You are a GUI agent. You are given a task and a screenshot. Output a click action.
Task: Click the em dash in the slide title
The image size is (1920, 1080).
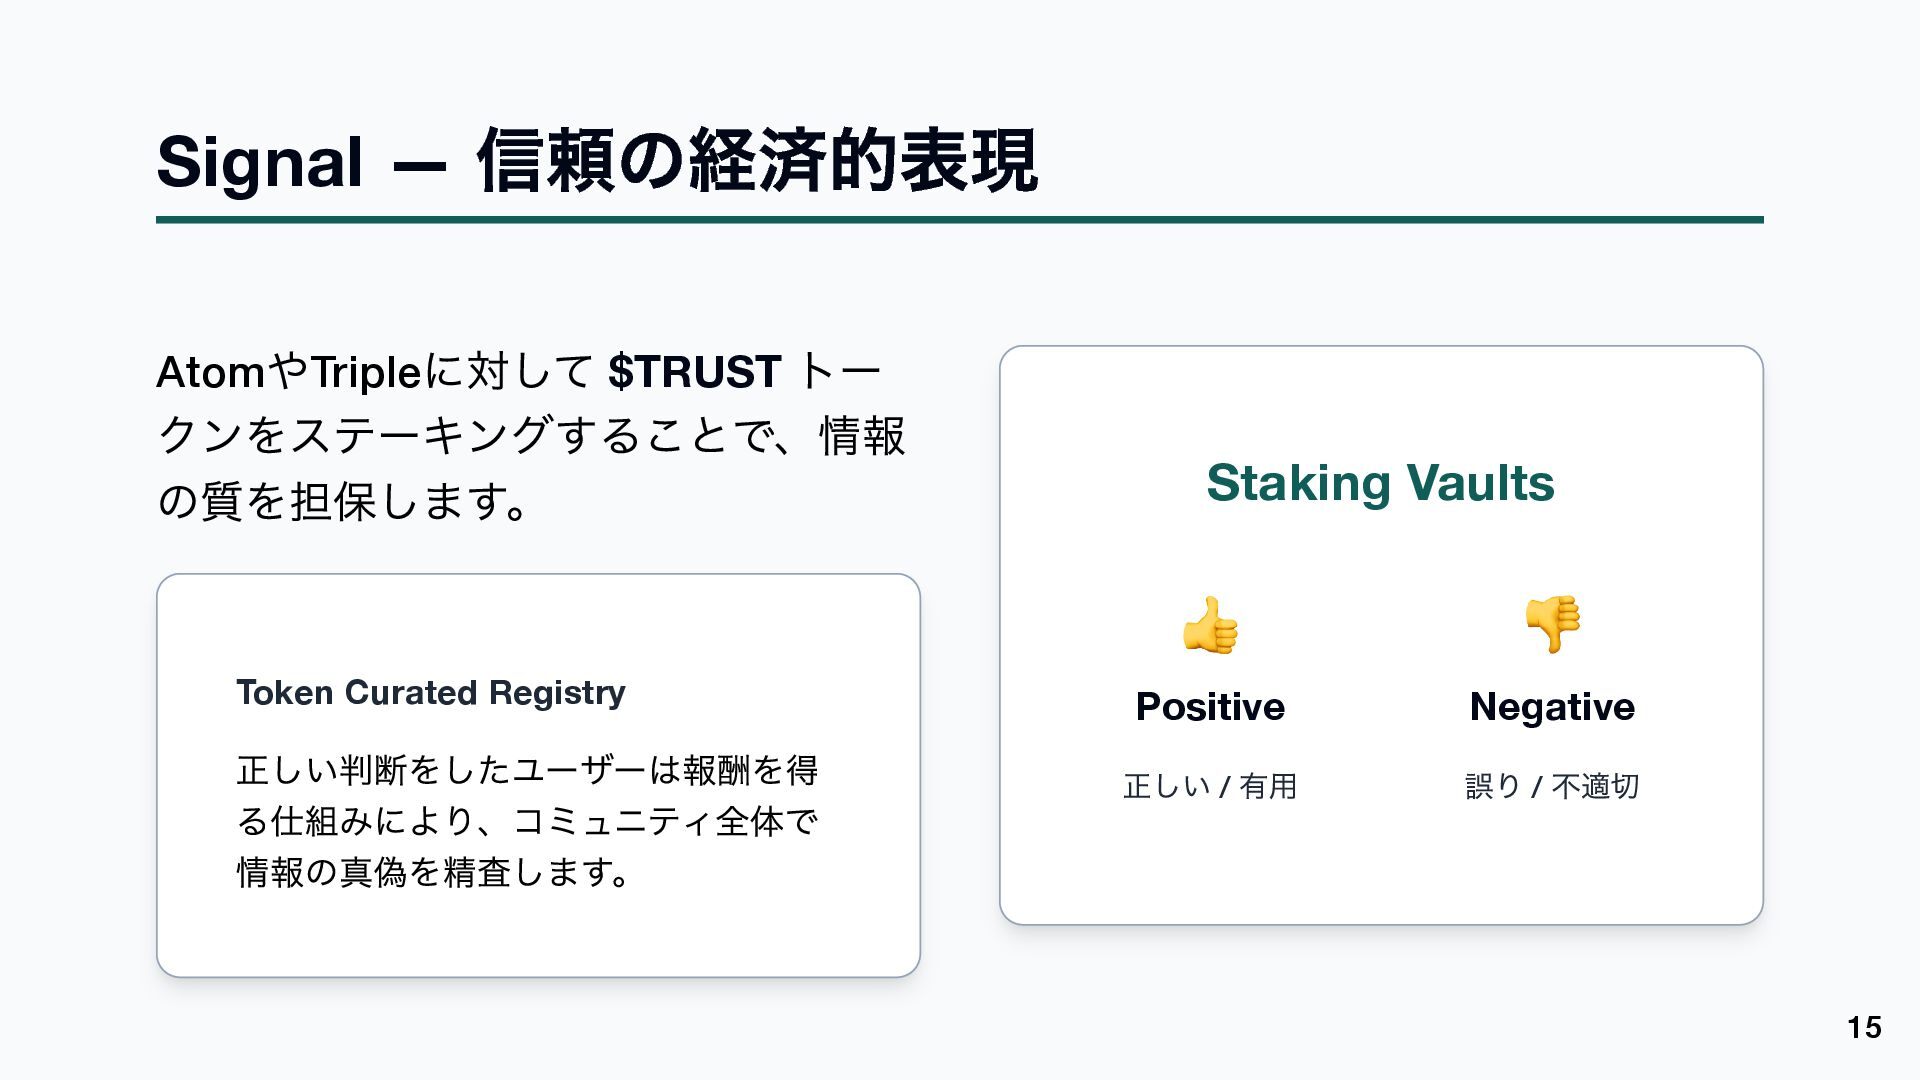pos(419,164)
